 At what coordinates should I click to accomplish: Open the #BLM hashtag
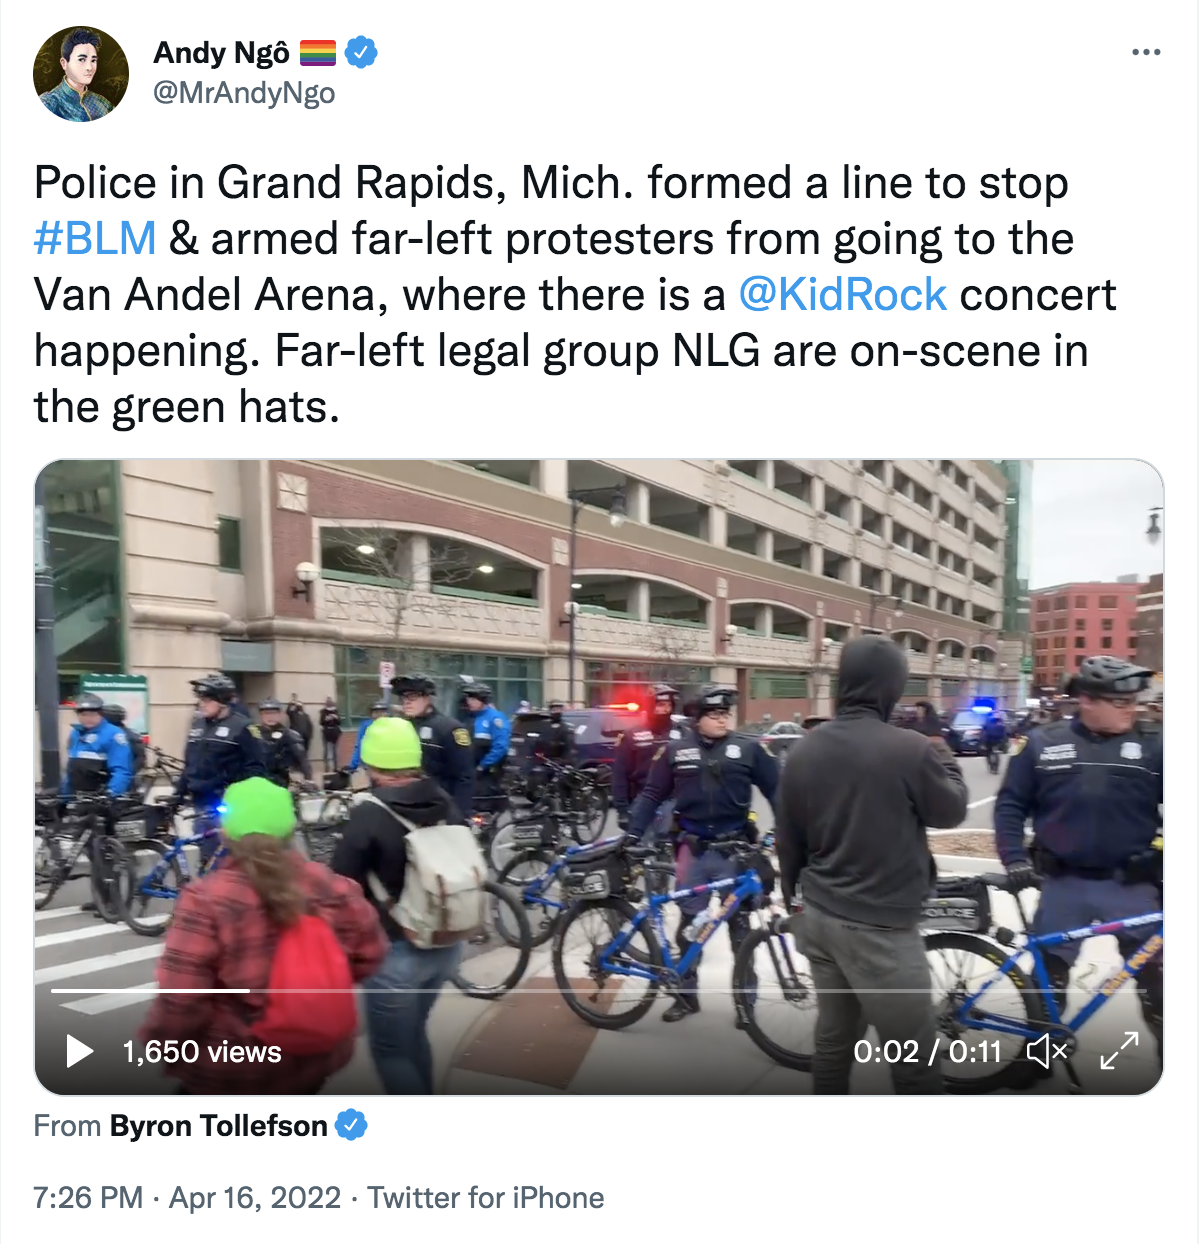click(95, 239)
